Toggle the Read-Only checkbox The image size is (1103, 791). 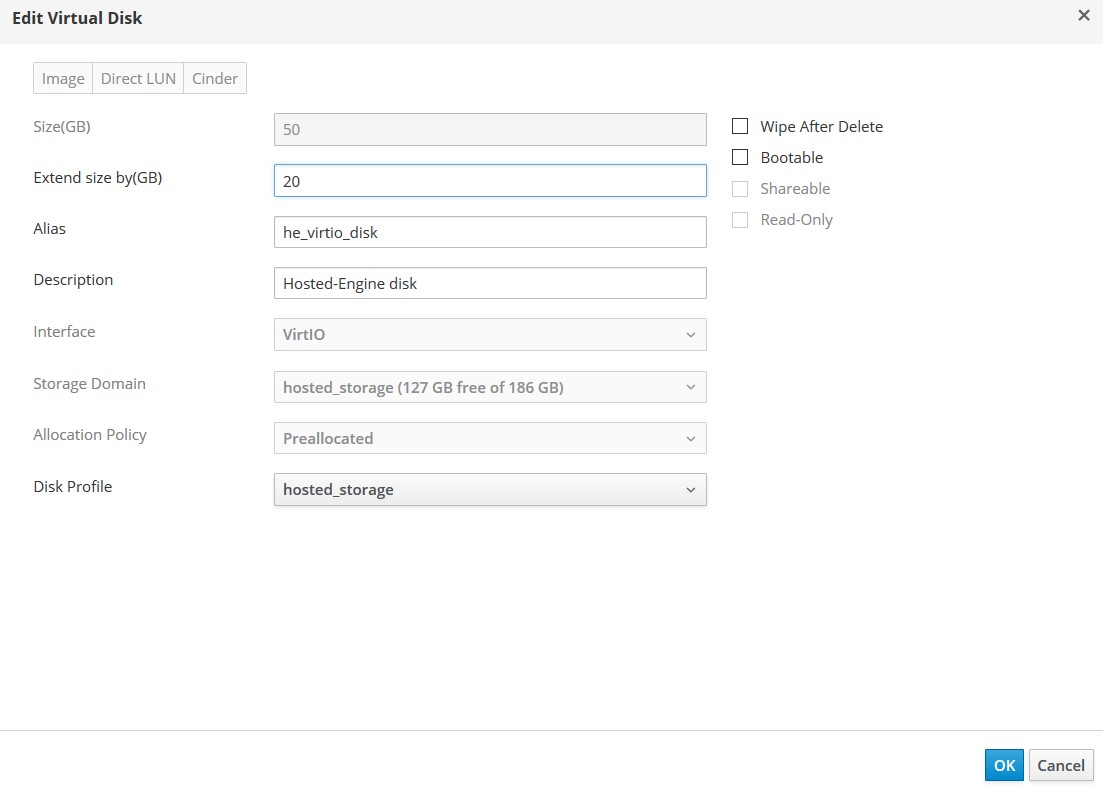pos(740,220)
